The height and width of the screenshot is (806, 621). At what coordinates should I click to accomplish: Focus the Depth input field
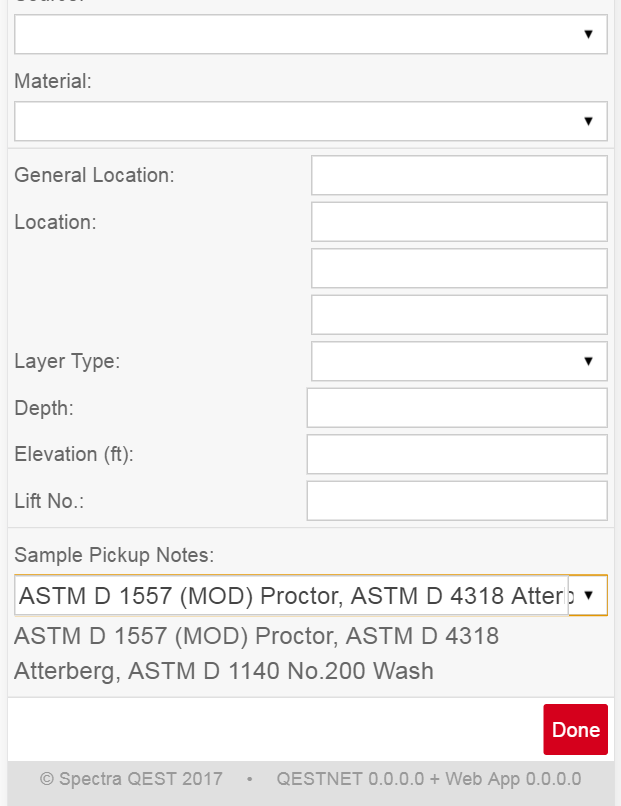click(457, 408)
